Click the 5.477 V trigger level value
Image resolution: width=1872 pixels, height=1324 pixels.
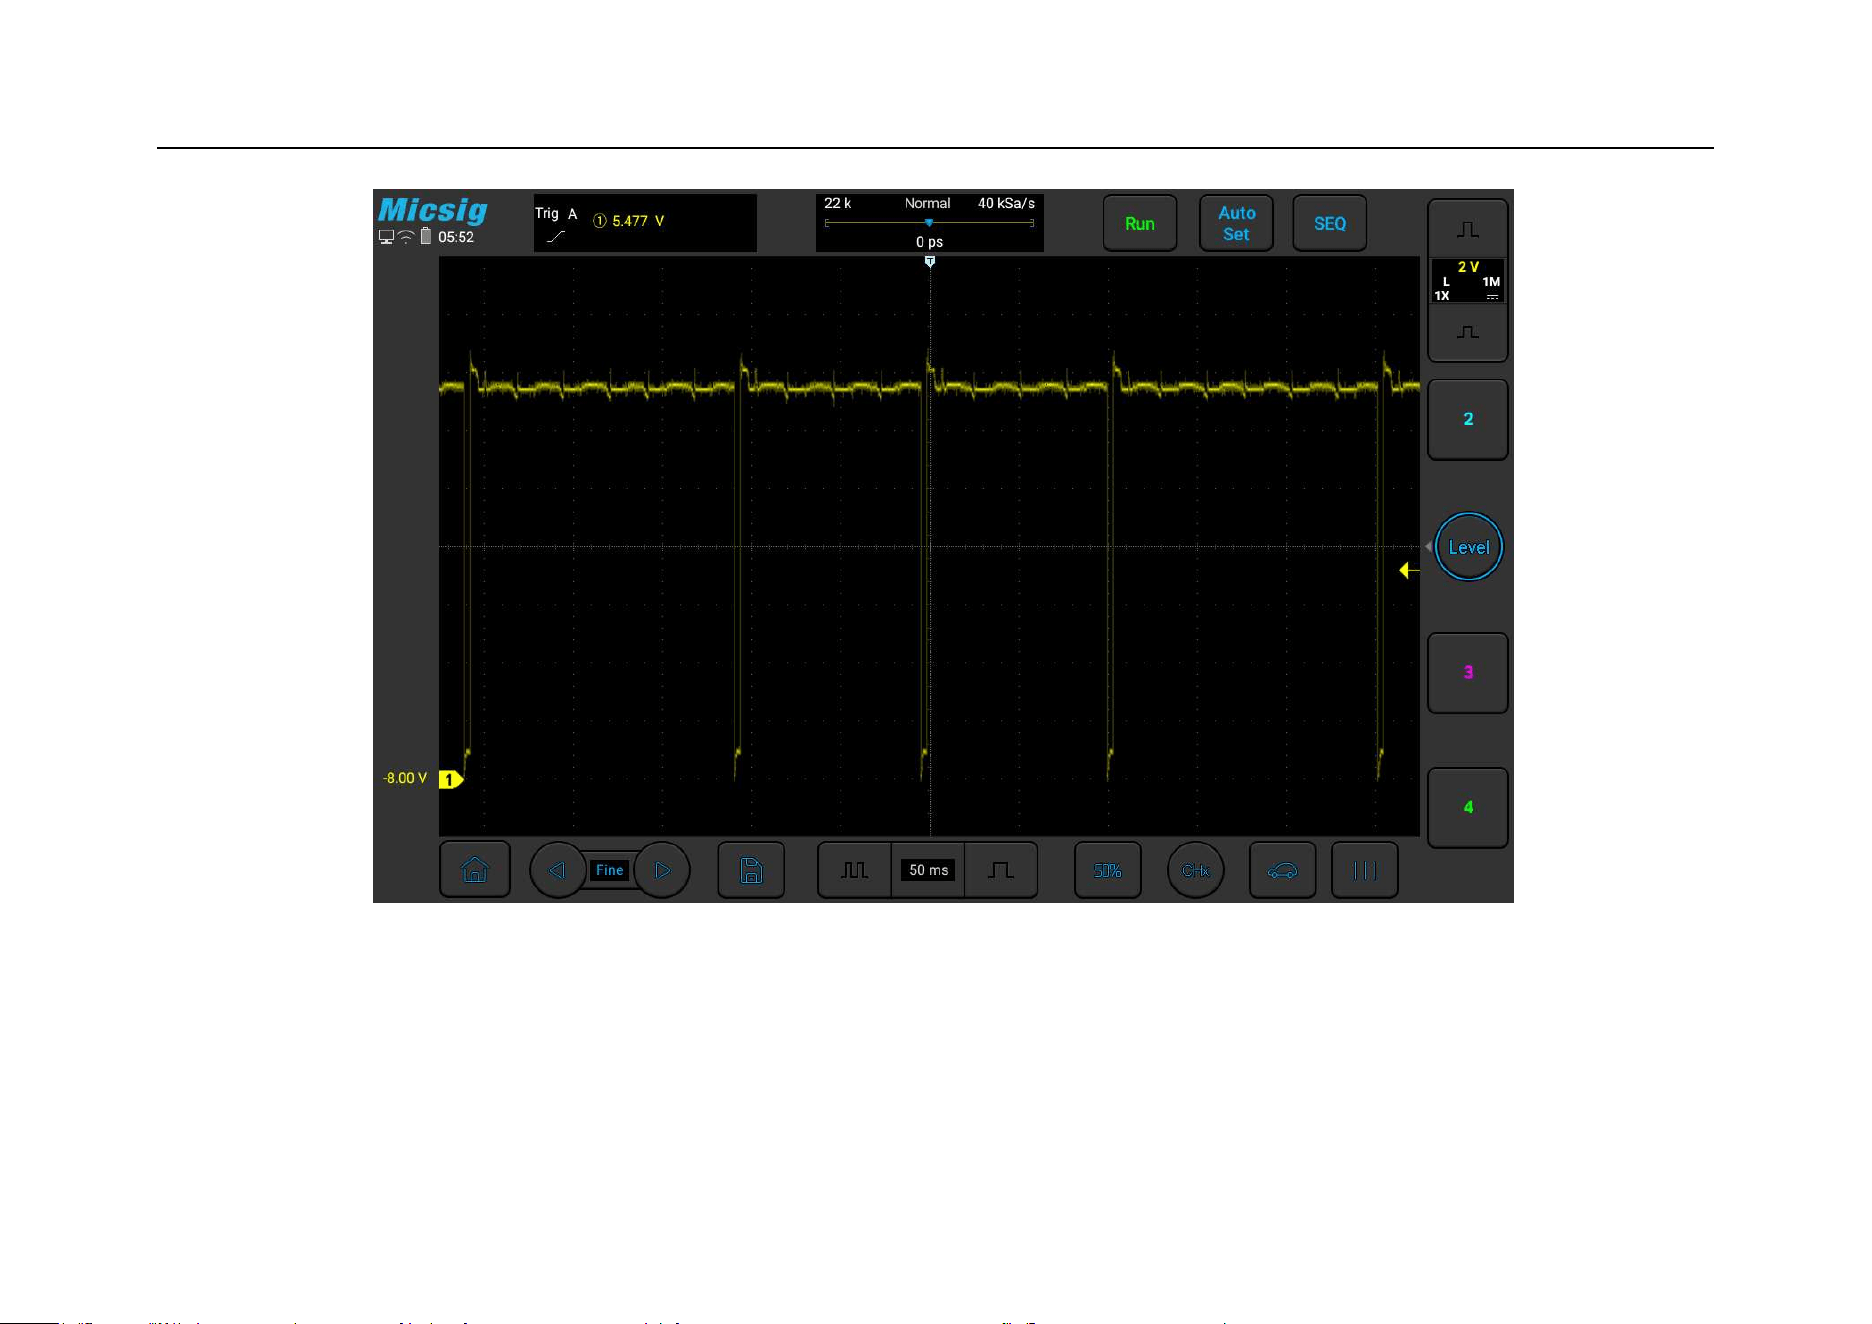click(638, 221)
